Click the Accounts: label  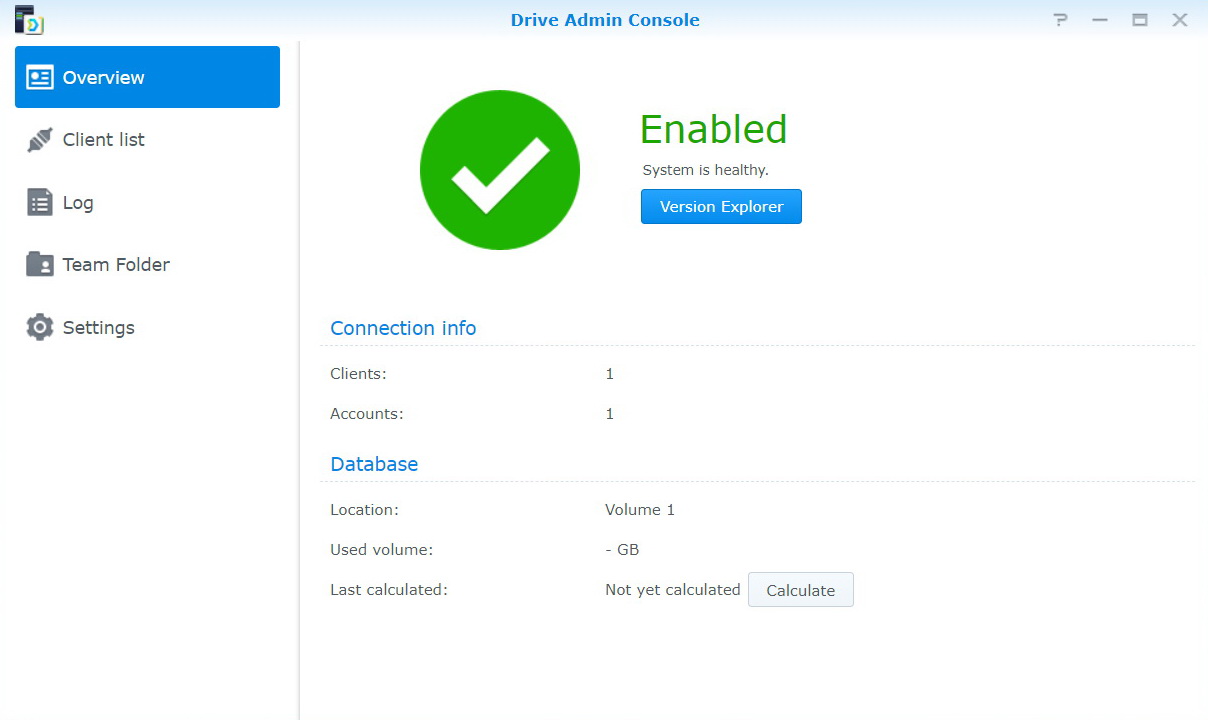(x=367, y=414)
